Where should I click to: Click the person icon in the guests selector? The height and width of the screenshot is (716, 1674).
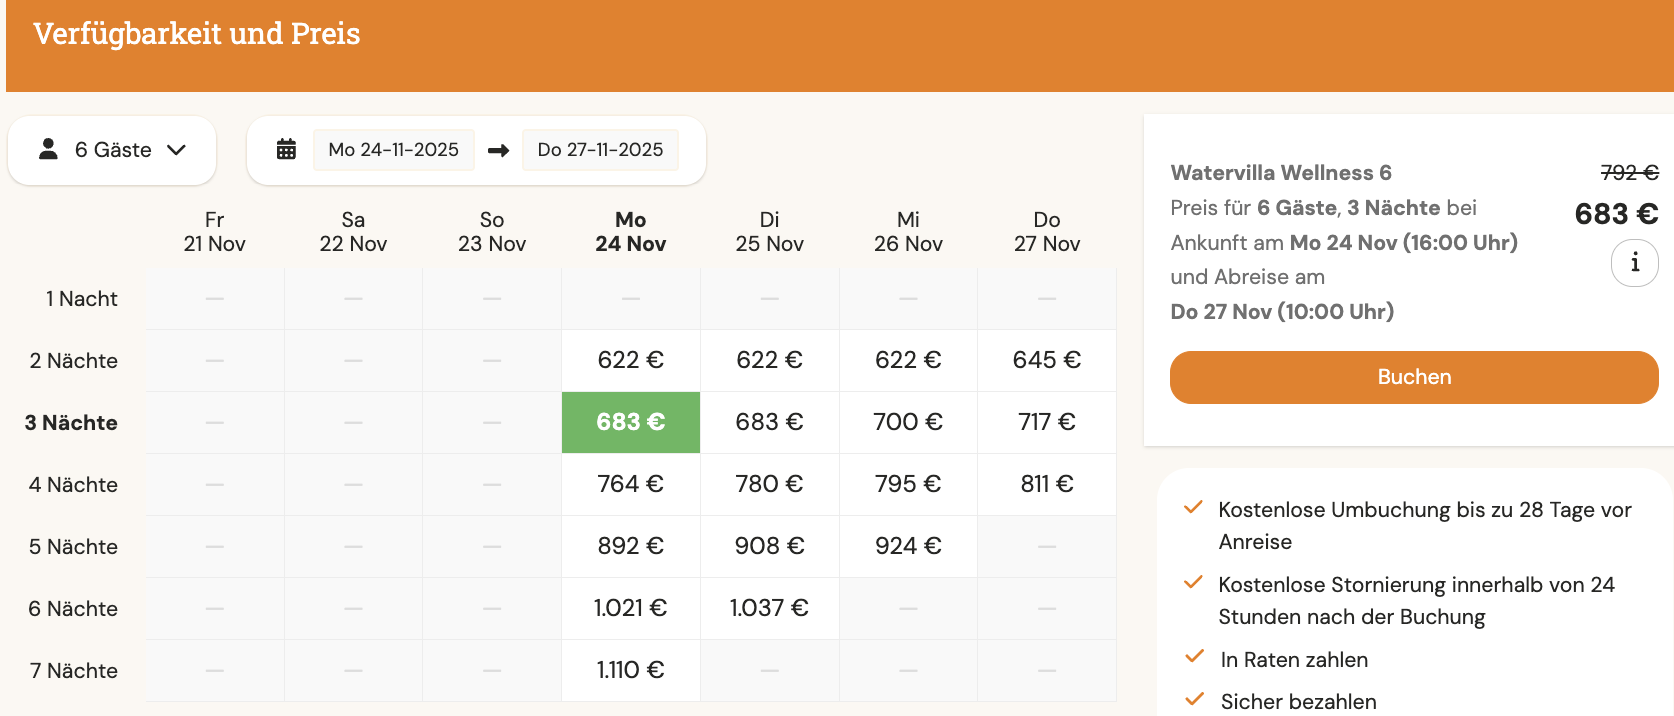(x=48, y=150)
